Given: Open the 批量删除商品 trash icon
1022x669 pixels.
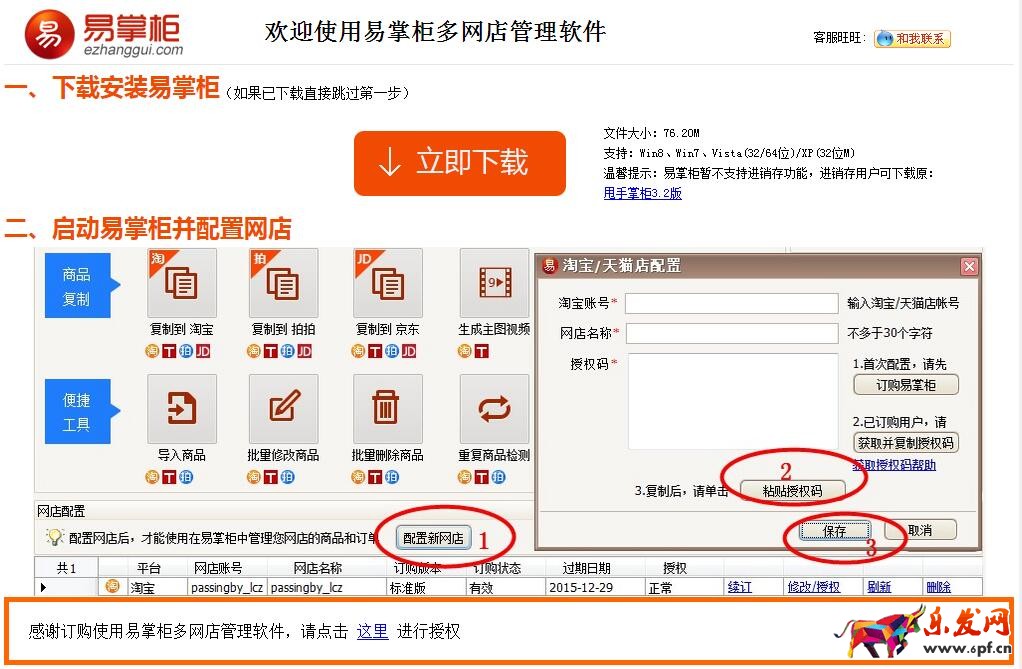Looking at the screenshot, I should click(x=388, y=409).
